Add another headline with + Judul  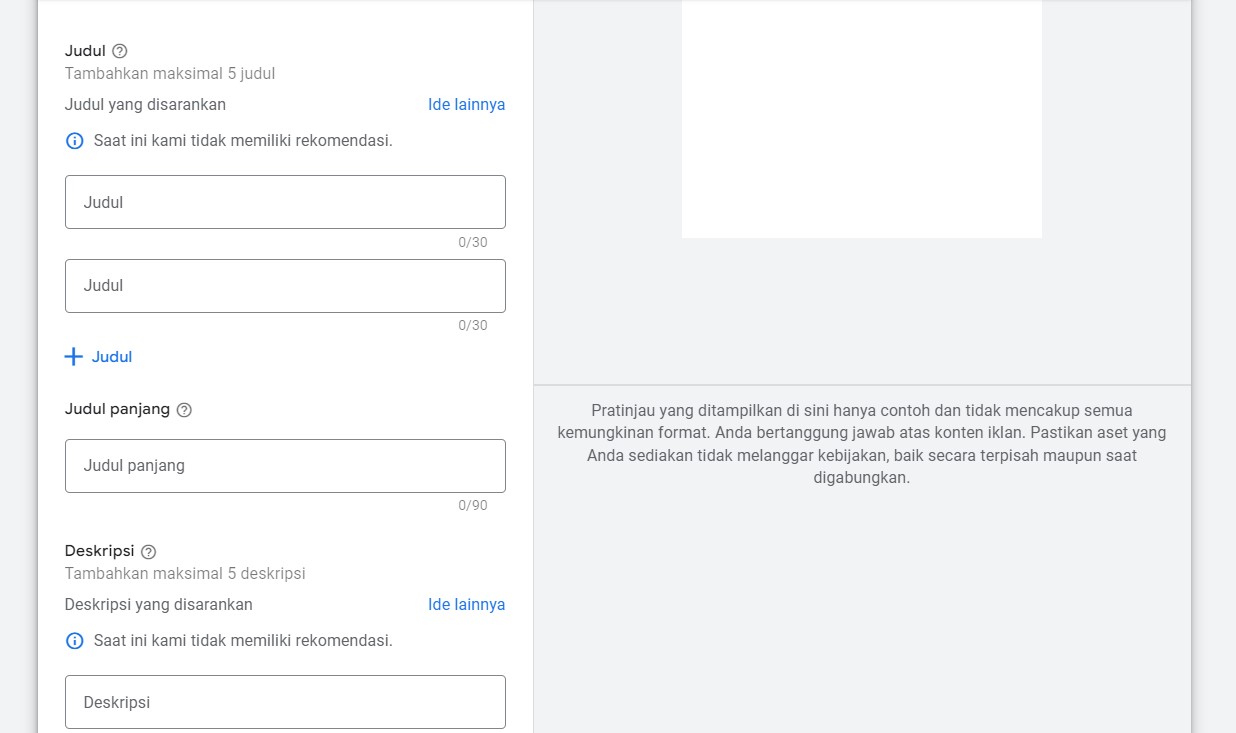click(x=98, y=357)
